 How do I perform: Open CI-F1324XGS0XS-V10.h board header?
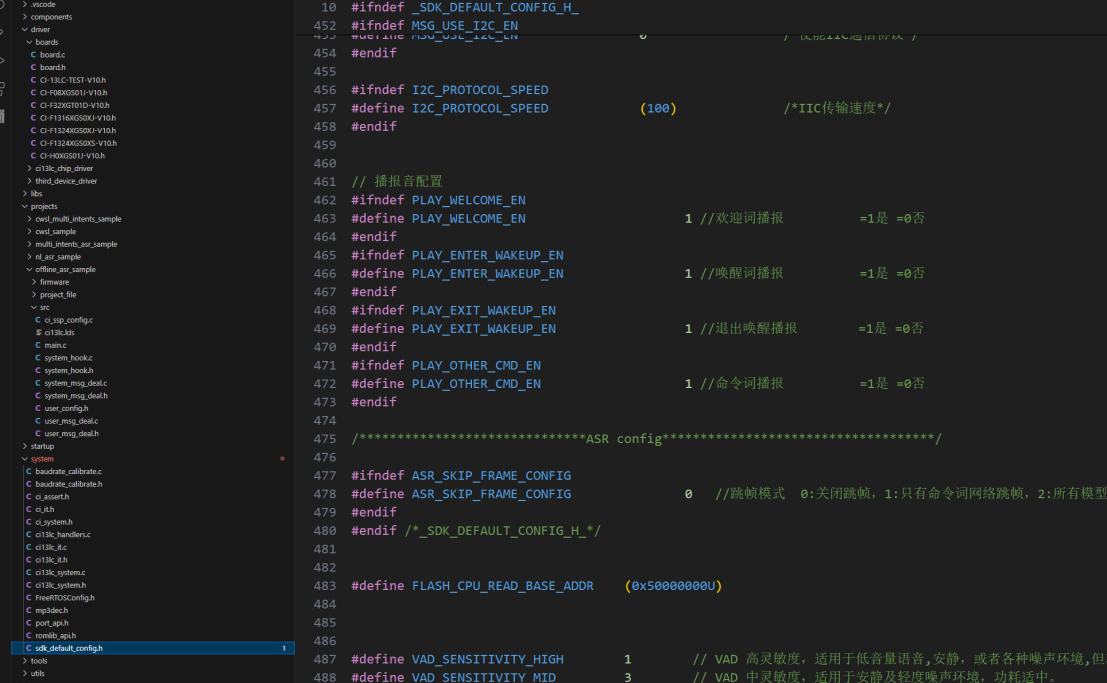pyautogui.click(x=78, y=143)
